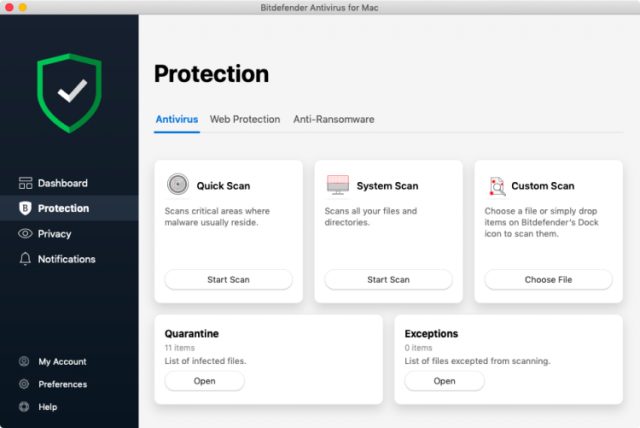Click the green shield status icon
The image size is (640, 428).
70,93
